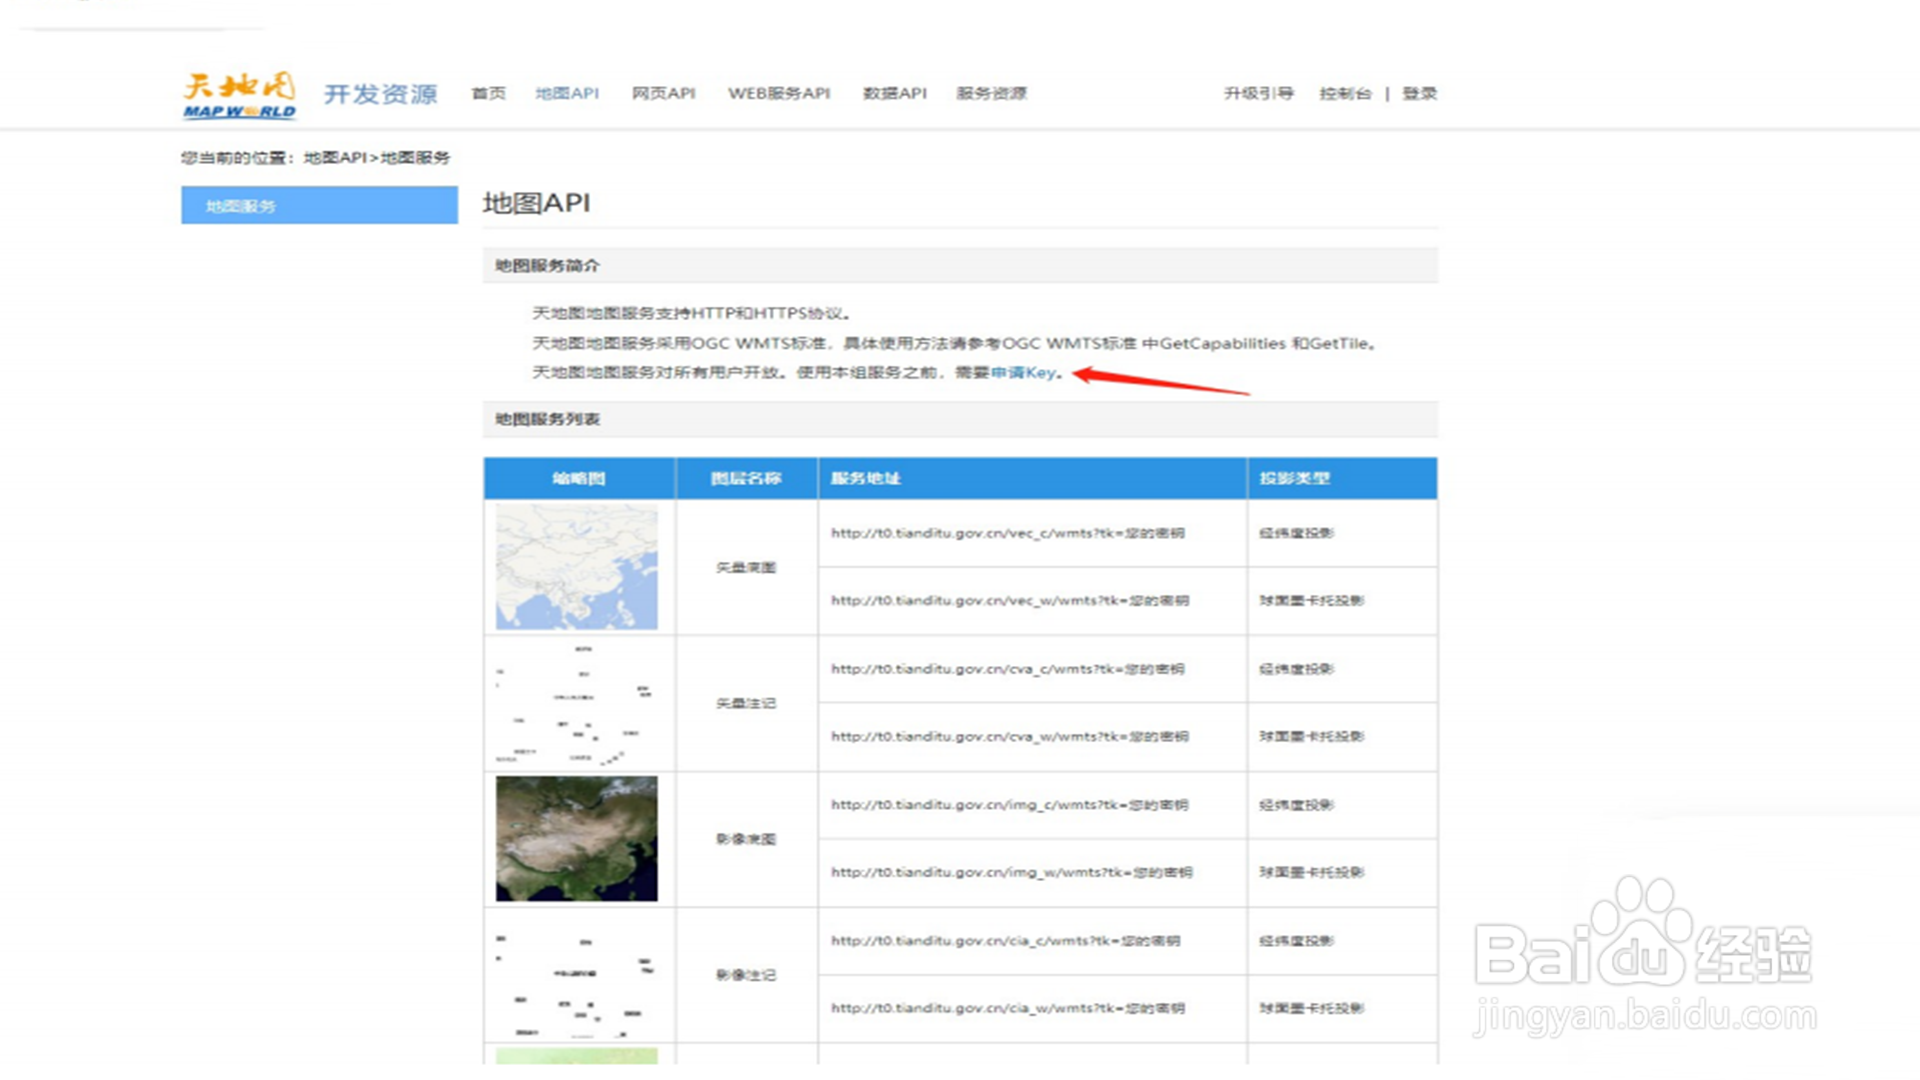Click the 开发资源 site title
The image size is (1920, 1080).
[x=381, y=94]
